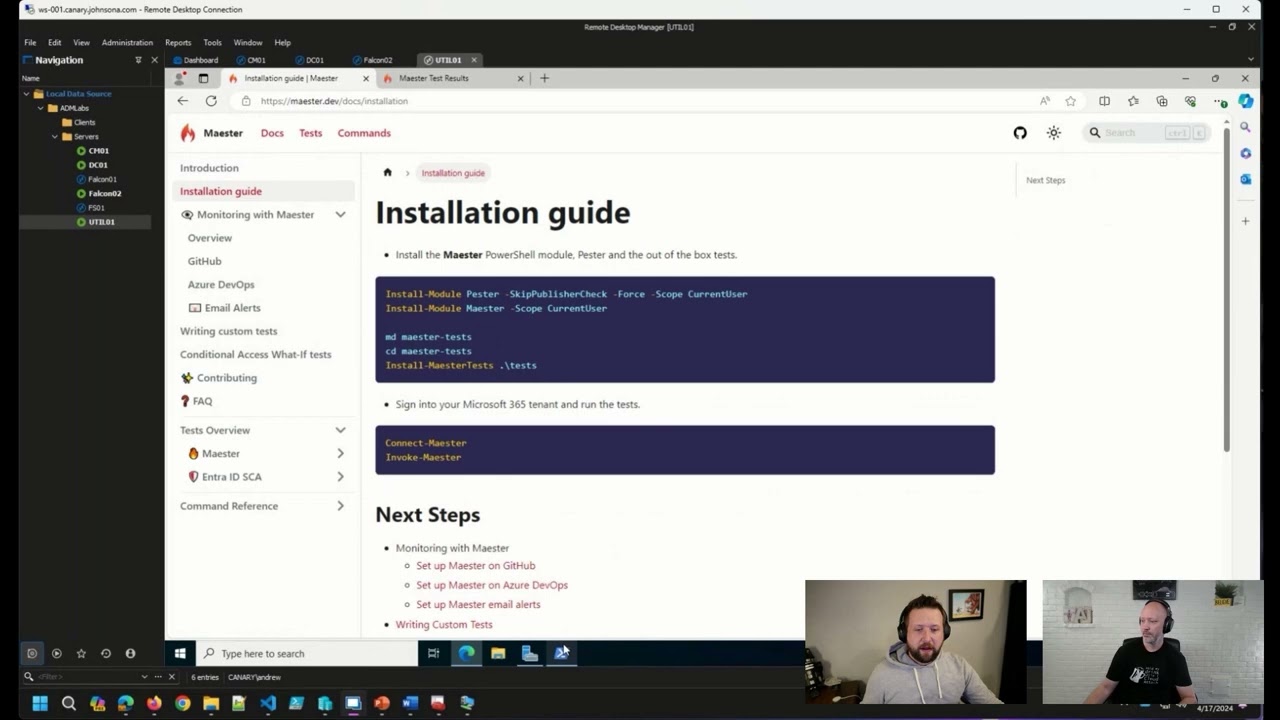Screen dimensions: 1280x720
Task: Open Firefox from the host taskbar
Action: 154,703
